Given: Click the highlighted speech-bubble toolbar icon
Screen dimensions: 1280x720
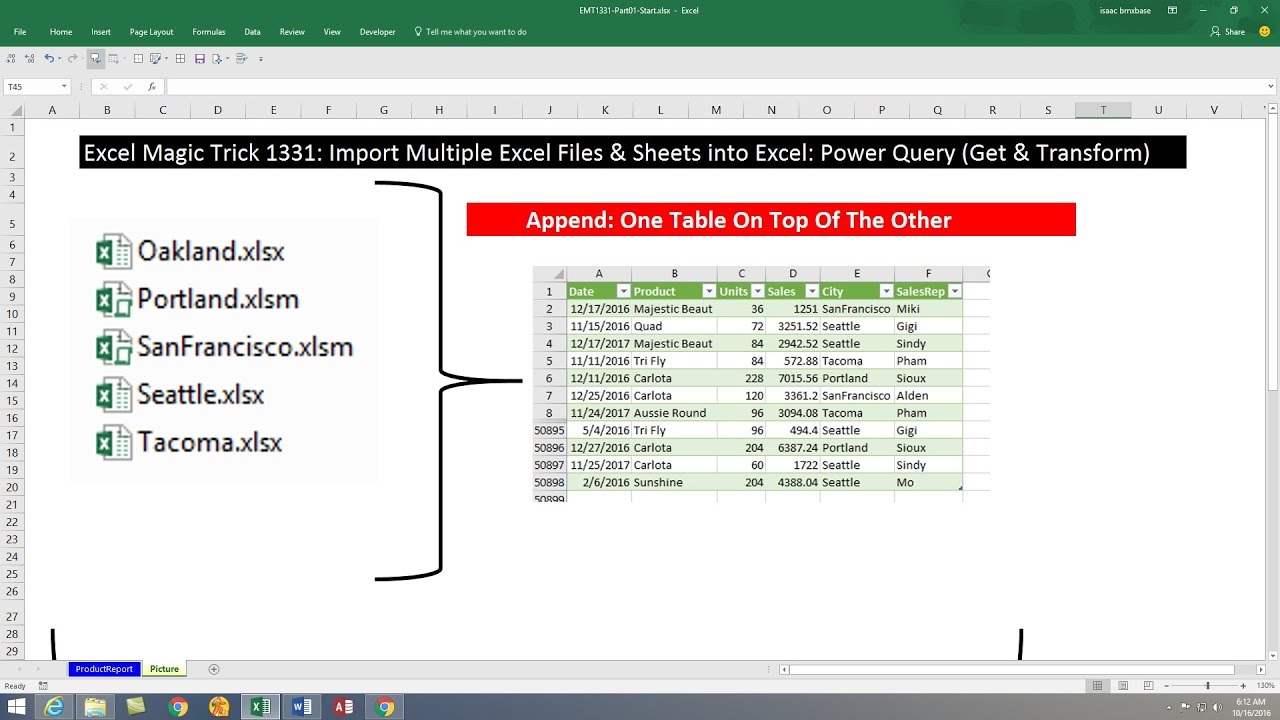Looking at the screenshot, I should pyautogui.click(x=96, y=59).
